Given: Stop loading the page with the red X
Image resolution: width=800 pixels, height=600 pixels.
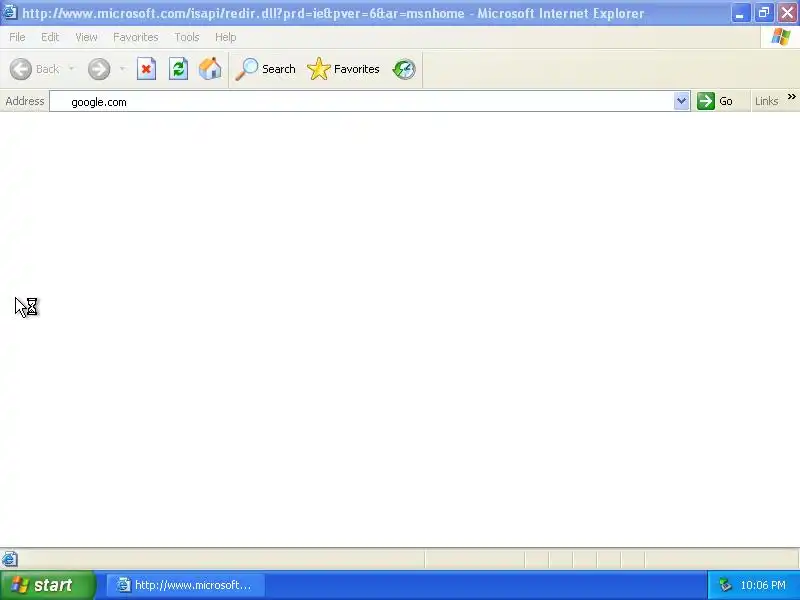Looking at the screenshot, I should point(146,69).
